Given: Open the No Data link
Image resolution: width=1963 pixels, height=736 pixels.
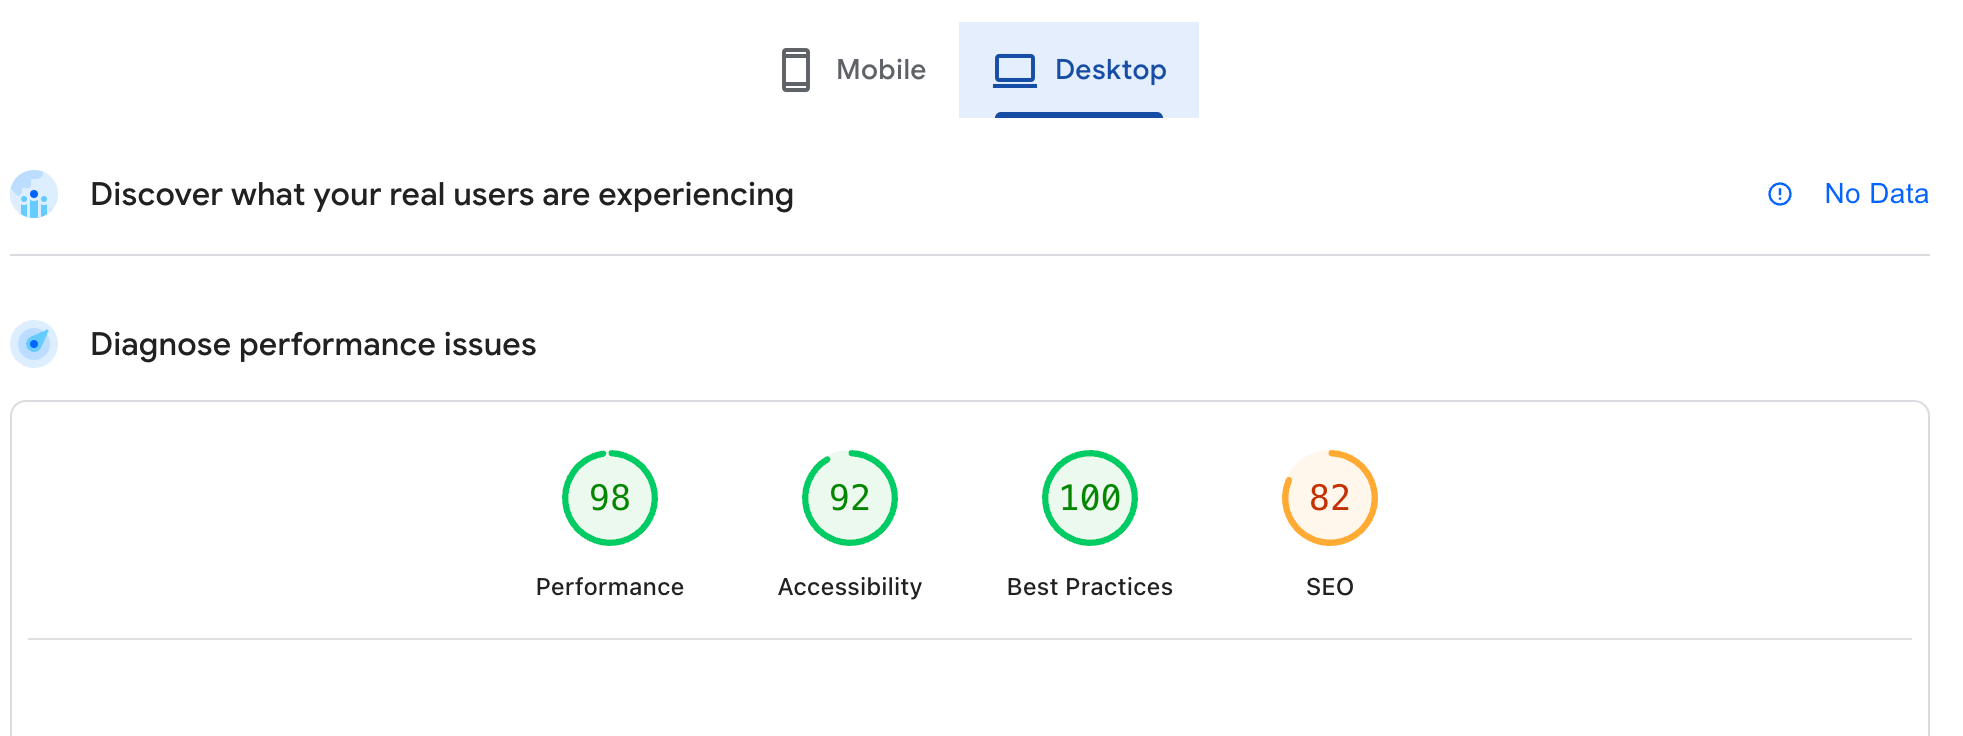Looking at the screenshot, I should [1876, 194].
